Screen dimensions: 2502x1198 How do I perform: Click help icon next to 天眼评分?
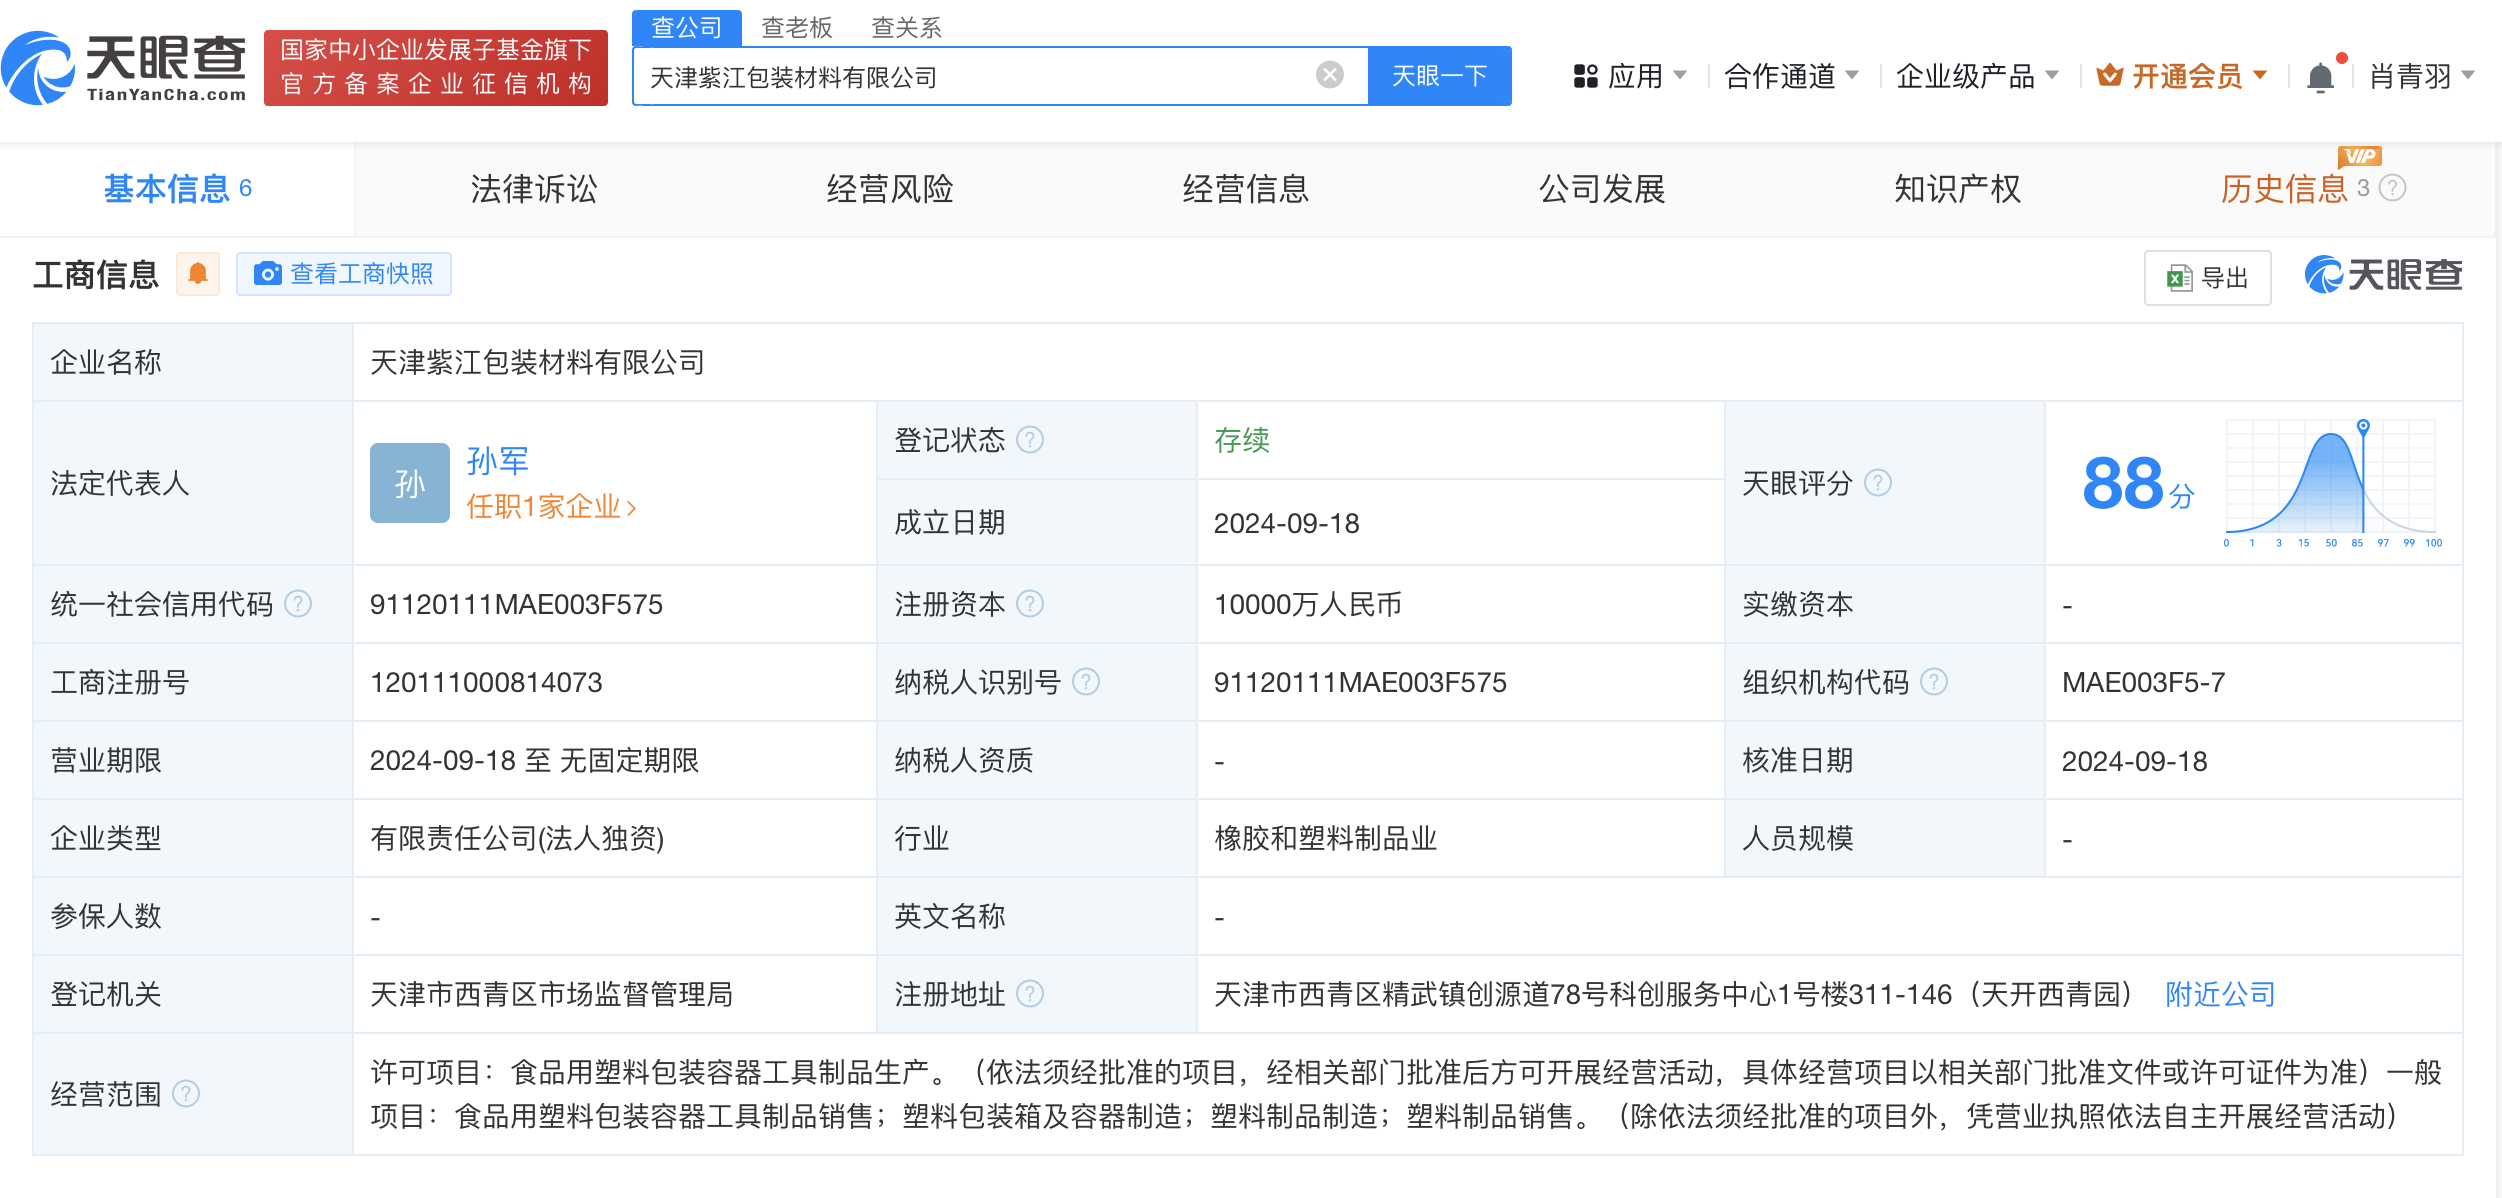pyautogui.click(x=1878, y=483)
